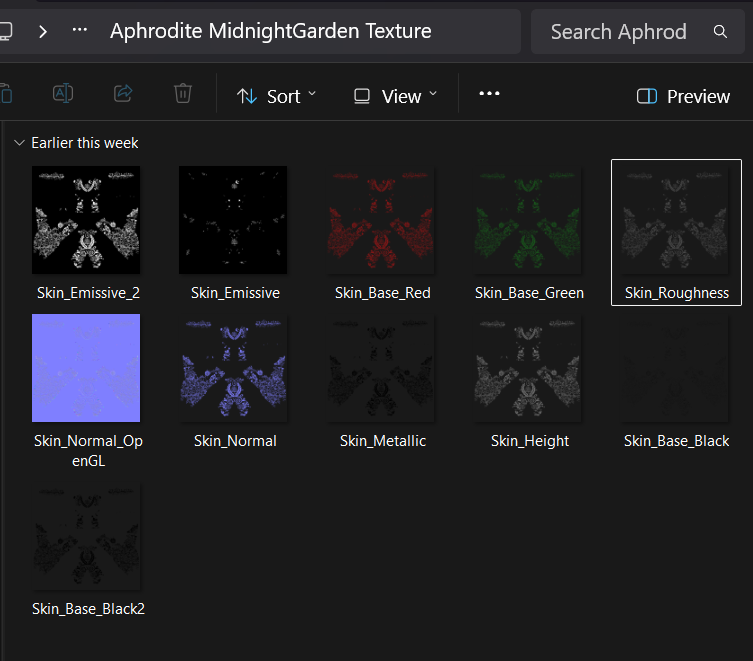The image size is (753, 661).
Task: Open the Sort dropdown
Action: point(277,96)
